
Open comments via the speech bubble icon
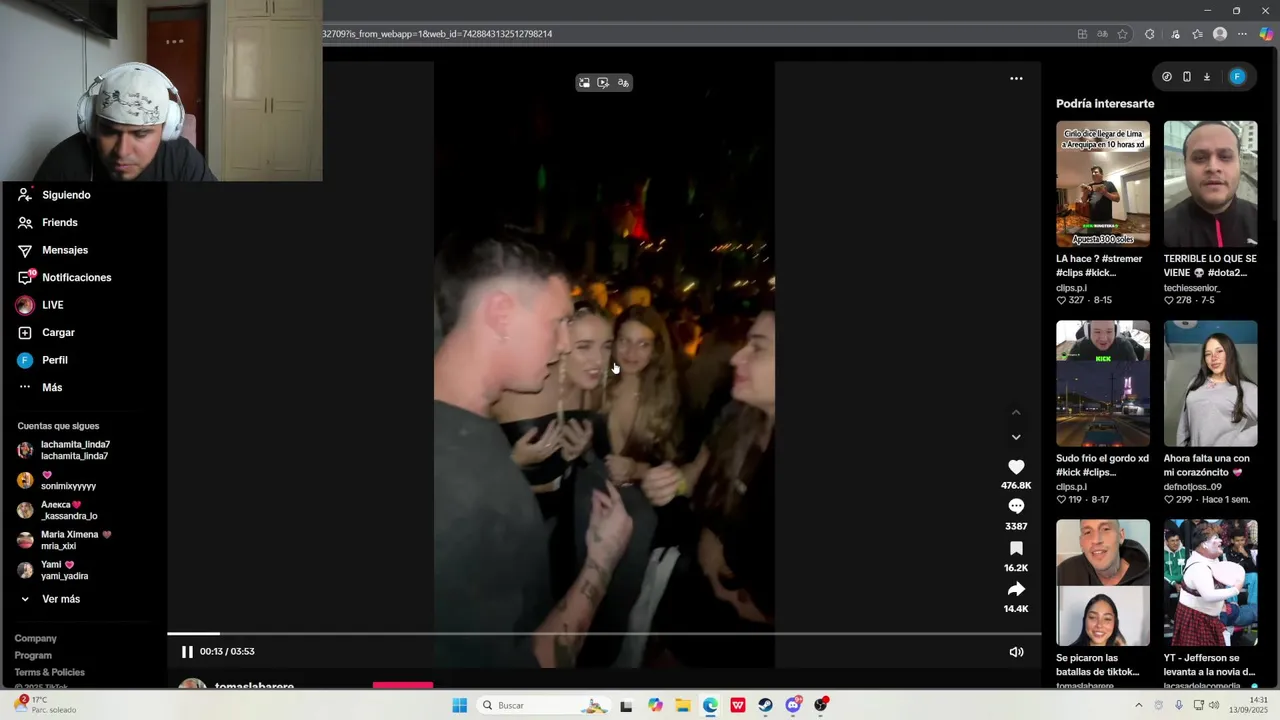(1016, 506)
